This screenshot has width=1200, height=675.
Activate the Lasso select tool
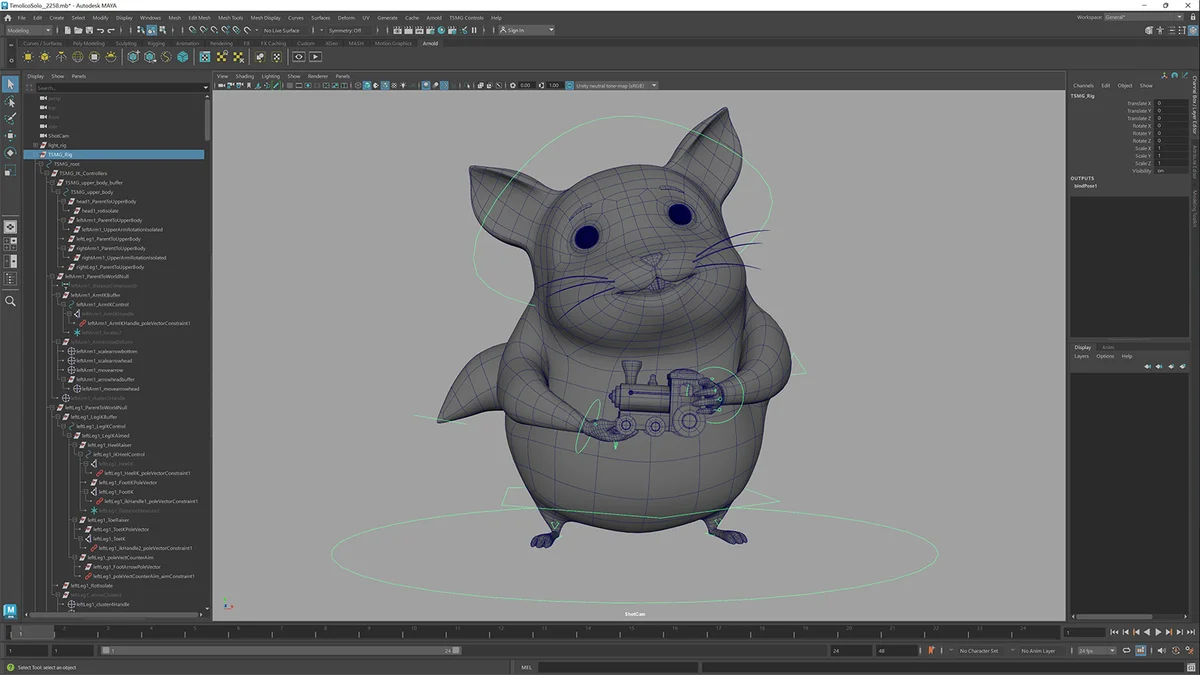[x=10, y=102]
